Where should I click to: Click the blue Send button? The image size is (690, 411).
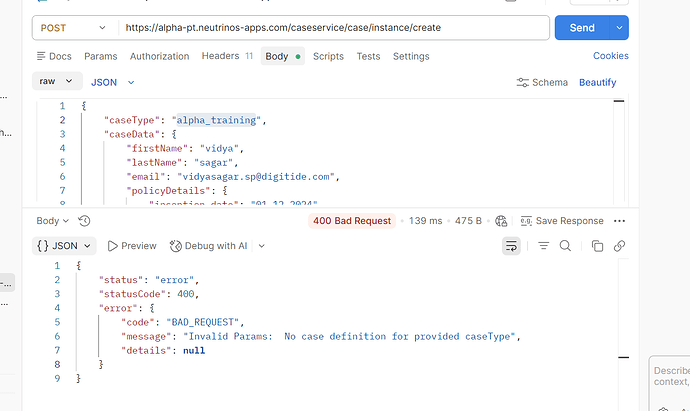point(582,28)
